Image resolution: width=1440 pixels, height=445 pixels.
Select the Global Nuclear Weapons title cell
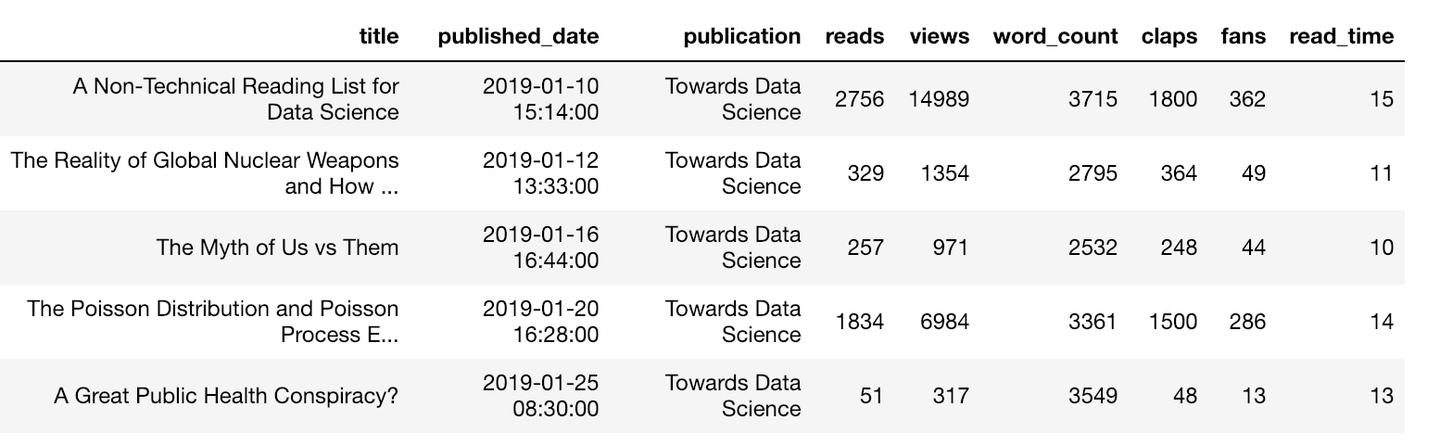(x=205, y=173)
